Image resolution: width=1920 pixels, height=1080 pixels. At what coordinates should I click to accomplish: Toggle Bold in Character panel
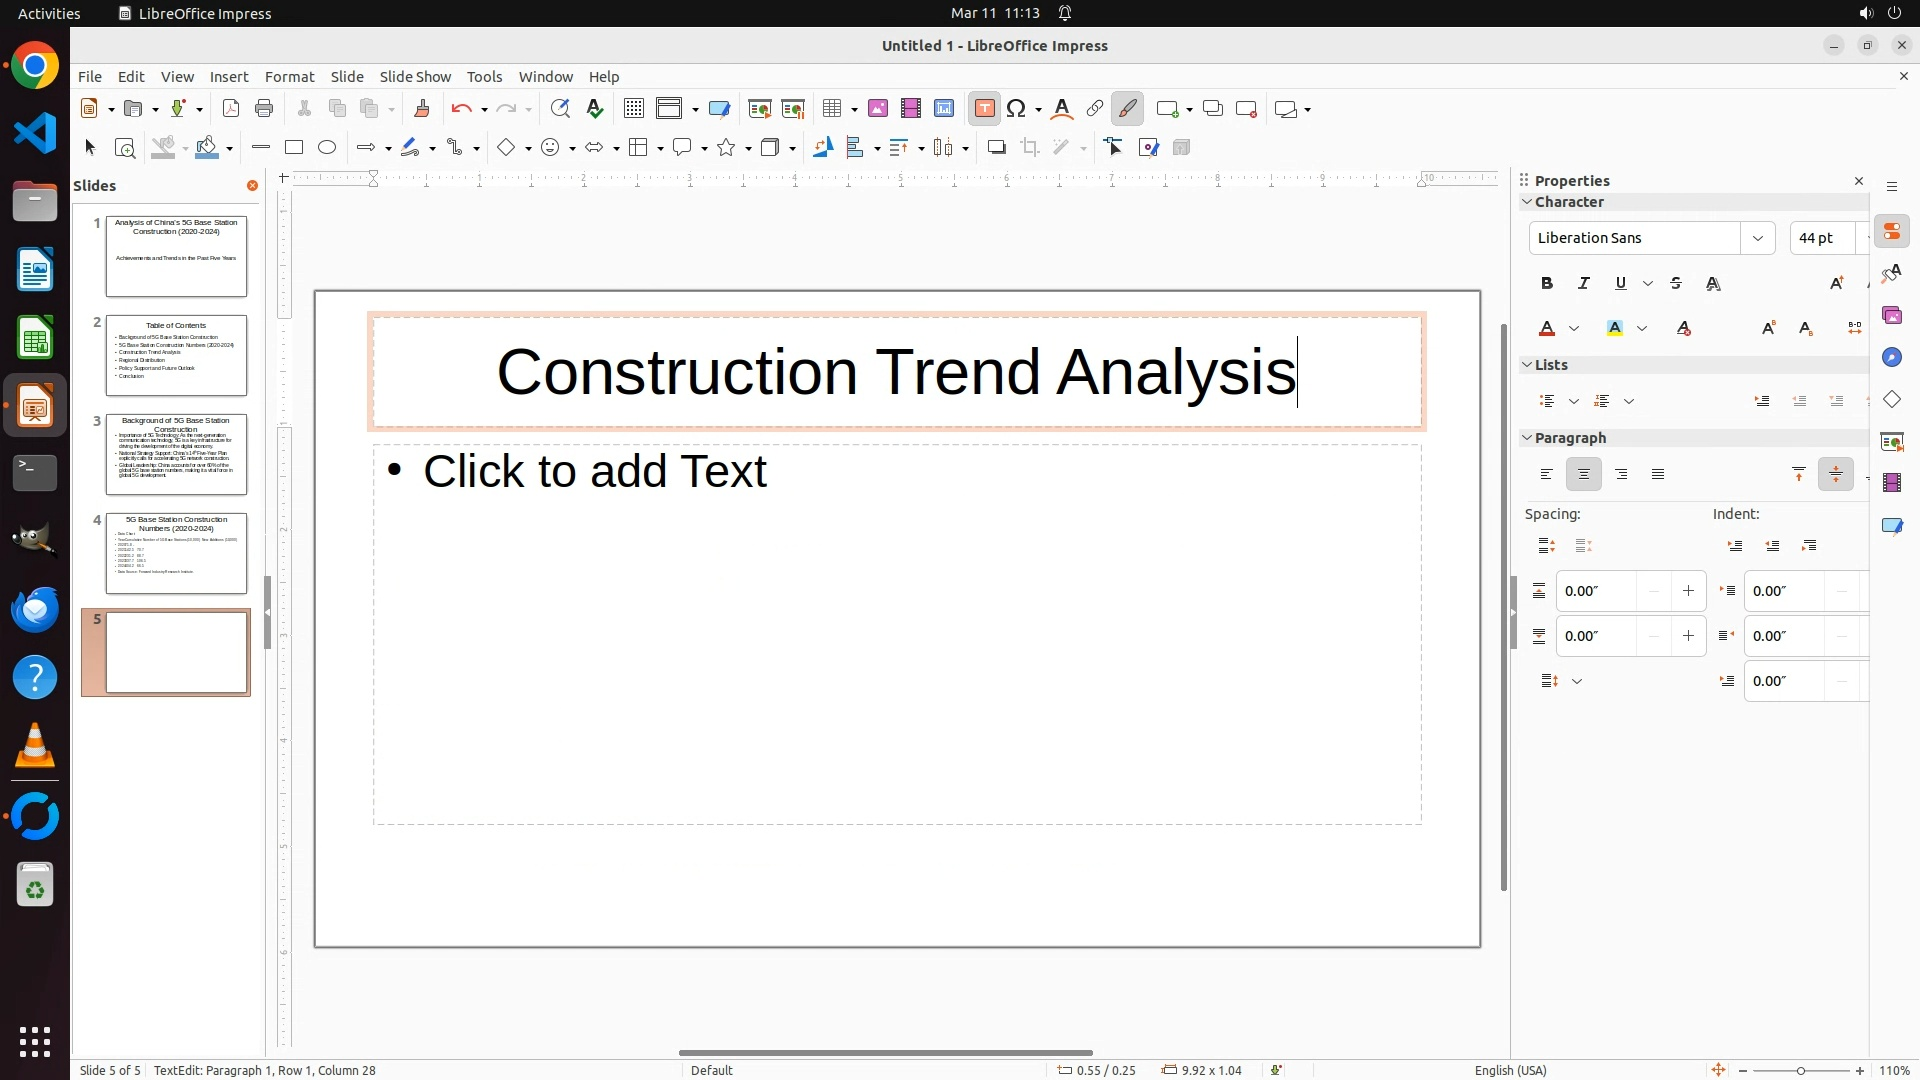[1547, 284]
